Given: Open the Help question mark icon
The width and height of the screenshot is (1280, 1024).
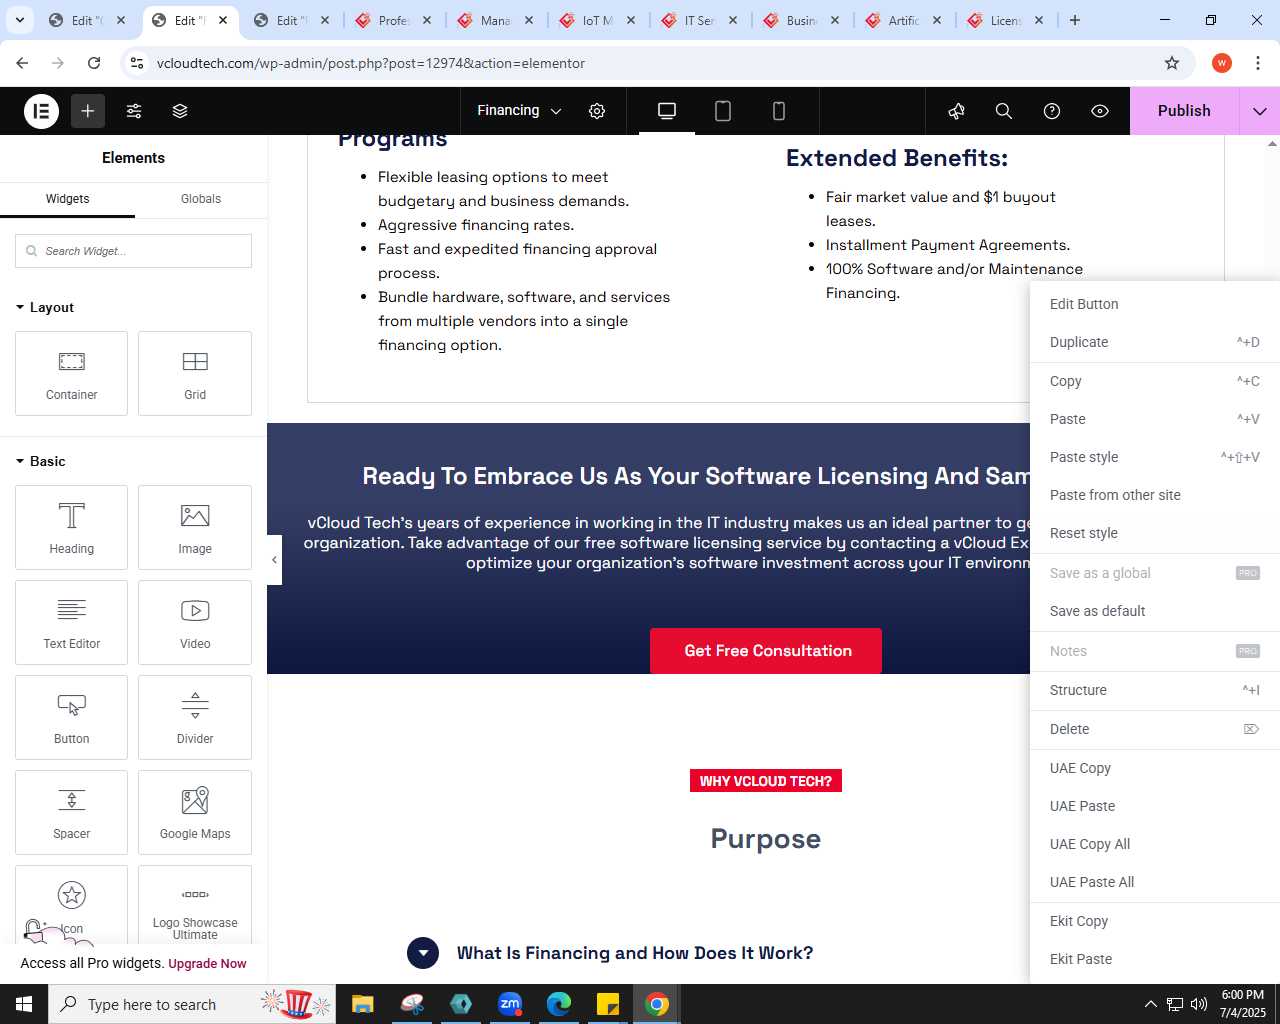Looking at the screenshot, I should point(1052,111).
